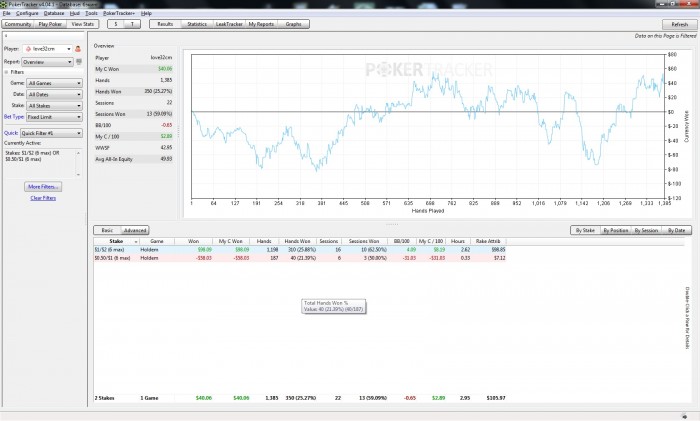Collapse the Filters section
This screenshot has height=421, width=700.
(x=6, y=72)
